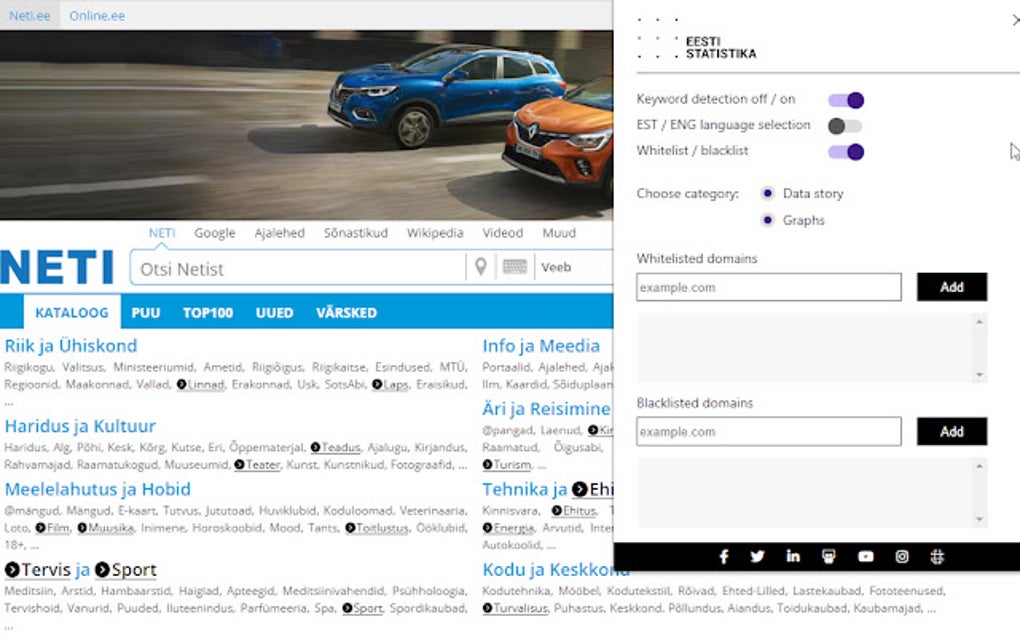Open the Instagram icon in the footer

pyautogui.click(x=902, y=557)
